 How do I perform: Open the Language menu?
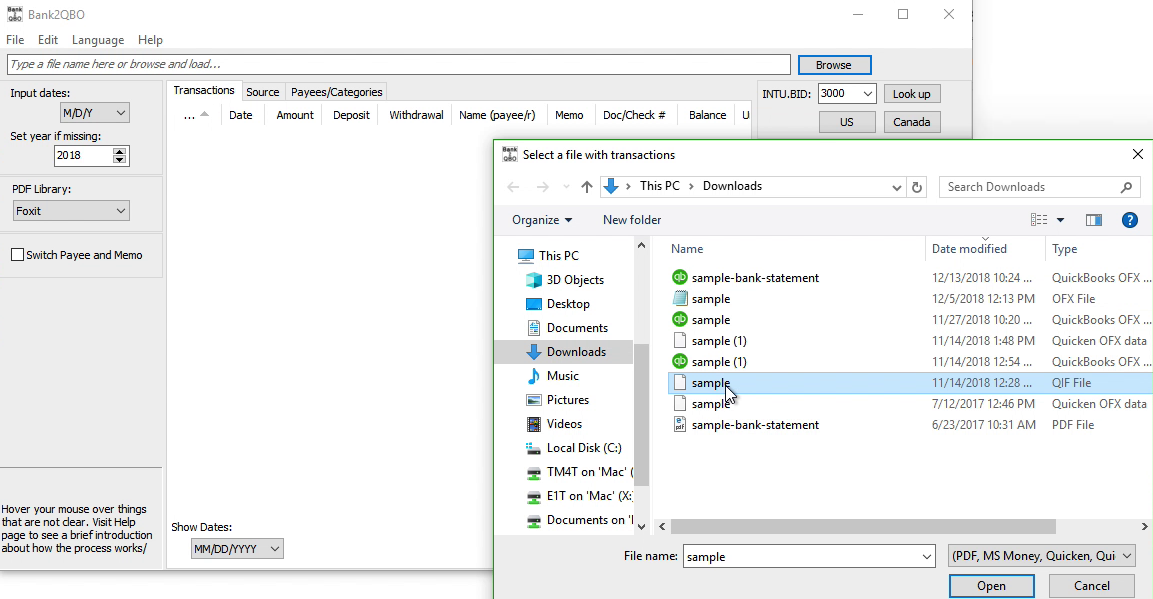click(x=98, y=40)
